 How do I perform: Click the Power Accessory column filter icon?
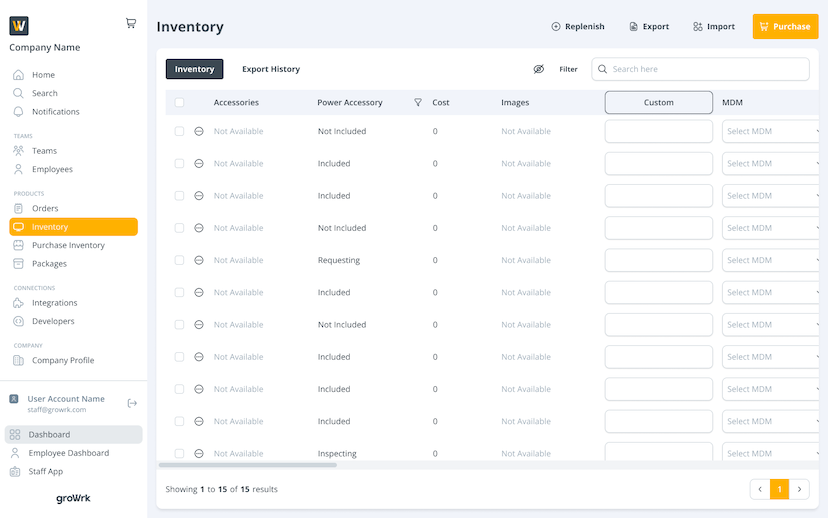418,102
